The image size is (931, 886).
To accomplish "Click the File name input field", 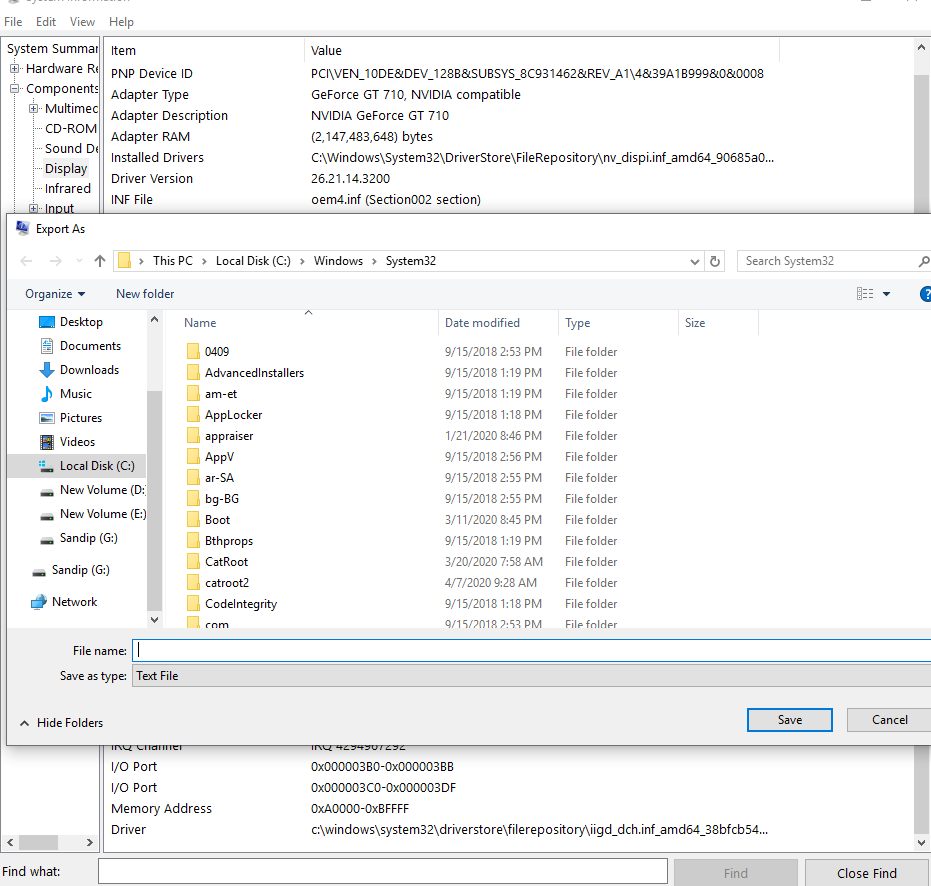I will coord(530,651).
